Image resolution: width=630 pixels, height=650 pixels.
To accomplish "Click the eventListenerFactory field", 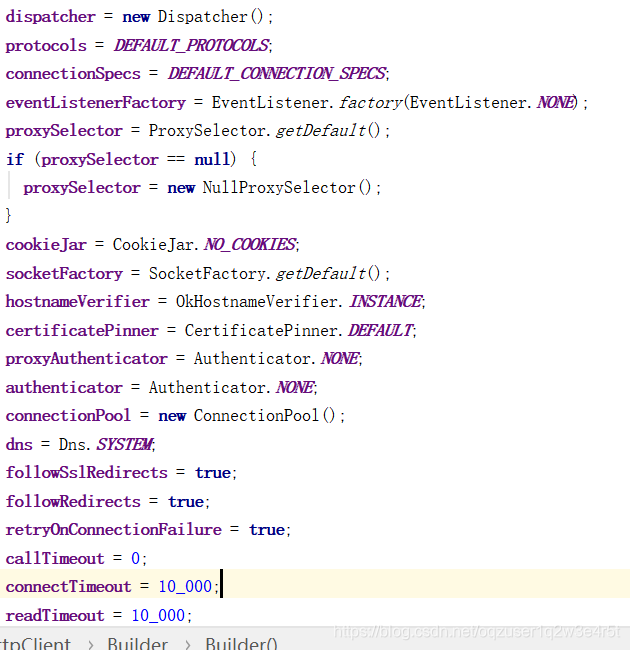I will pyautogui.click(x=96, y=102).
